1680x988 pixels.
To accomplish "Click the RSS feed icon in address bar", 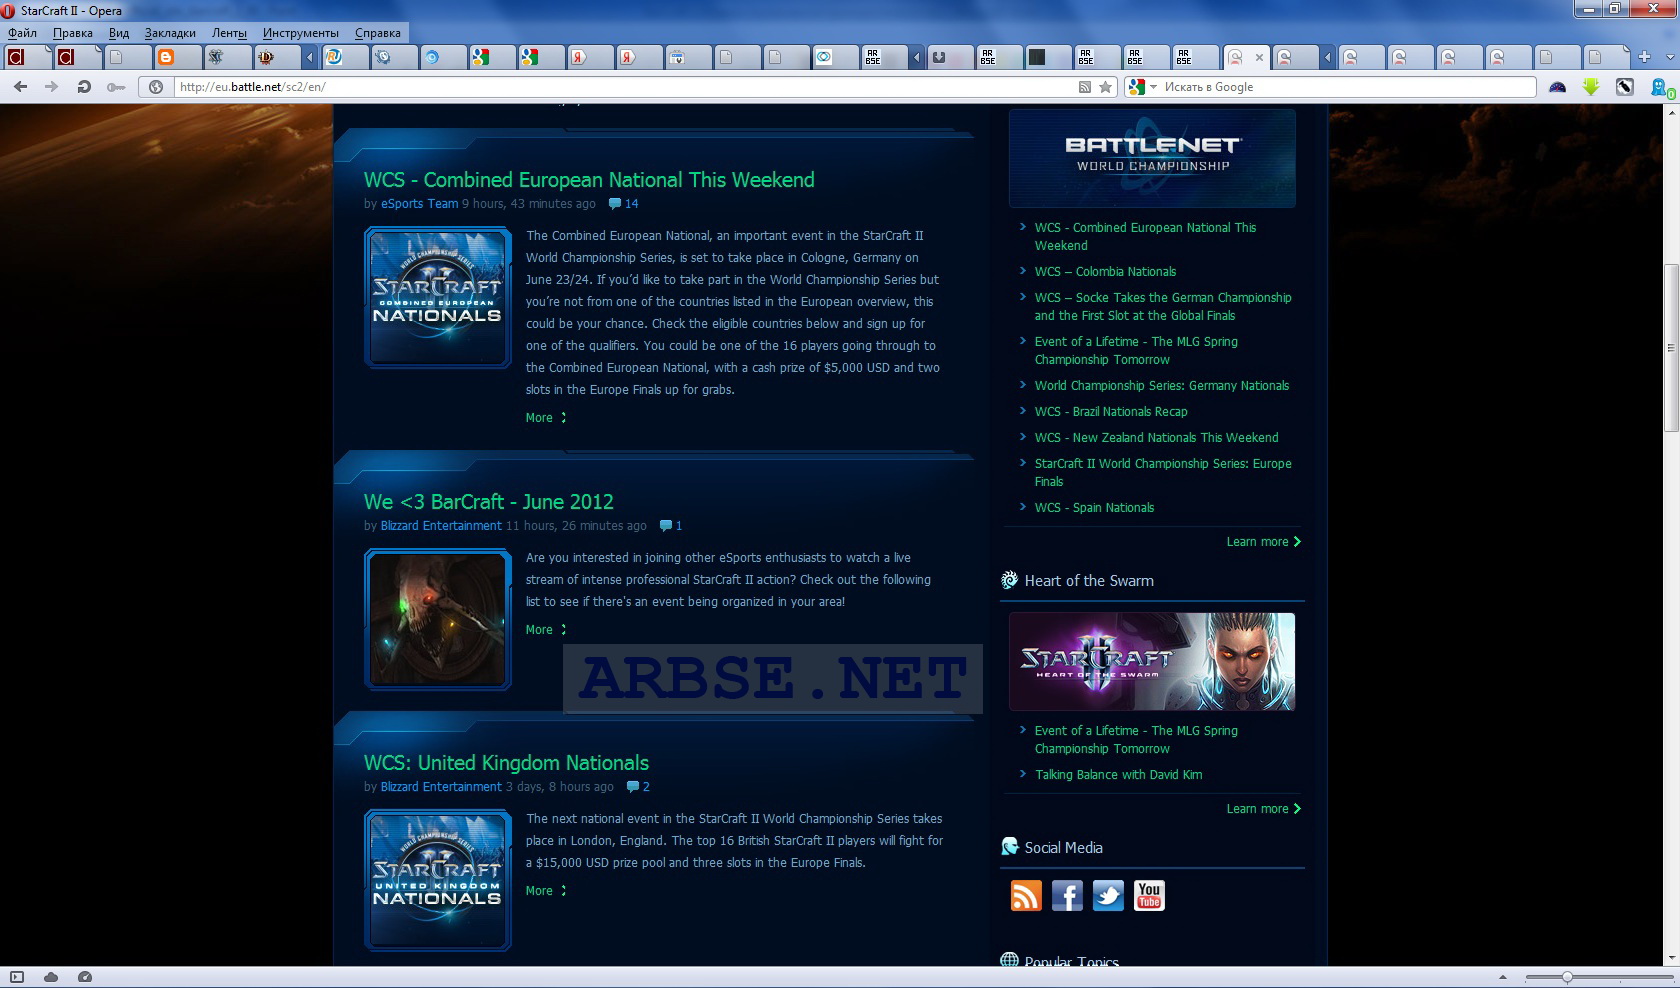I will tap(1084, 87).
